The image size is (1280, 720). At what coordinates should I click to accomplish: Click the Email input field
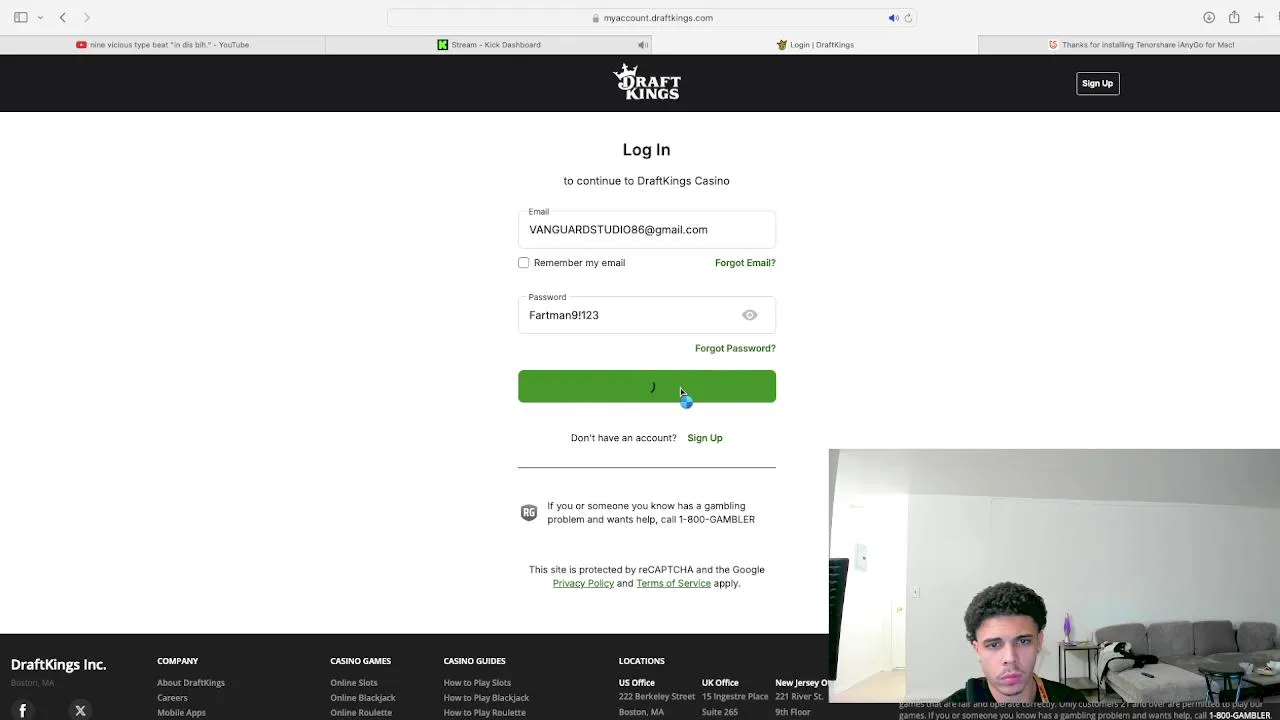click(647, 229)
